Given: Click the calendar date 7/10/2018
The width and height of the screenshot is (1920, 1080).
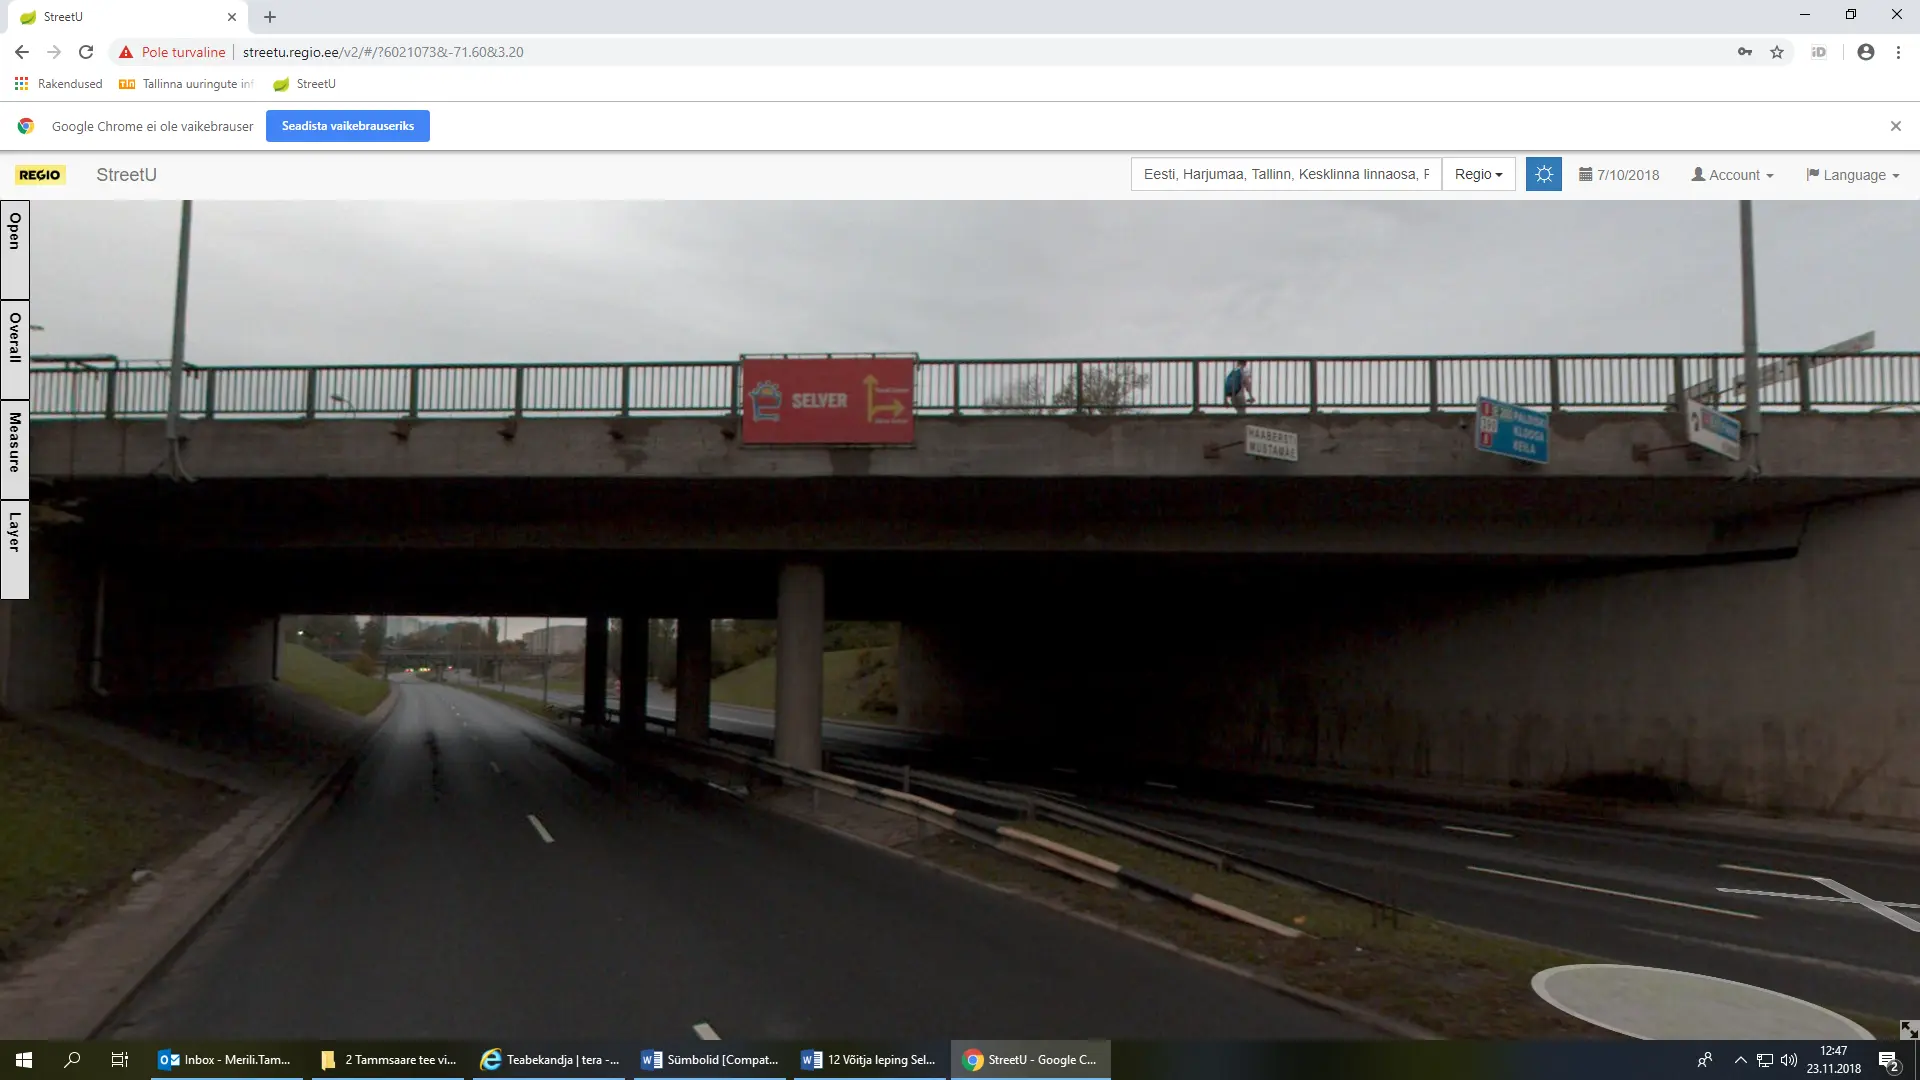Looking at the screenshot, I should coord(1619,175).
